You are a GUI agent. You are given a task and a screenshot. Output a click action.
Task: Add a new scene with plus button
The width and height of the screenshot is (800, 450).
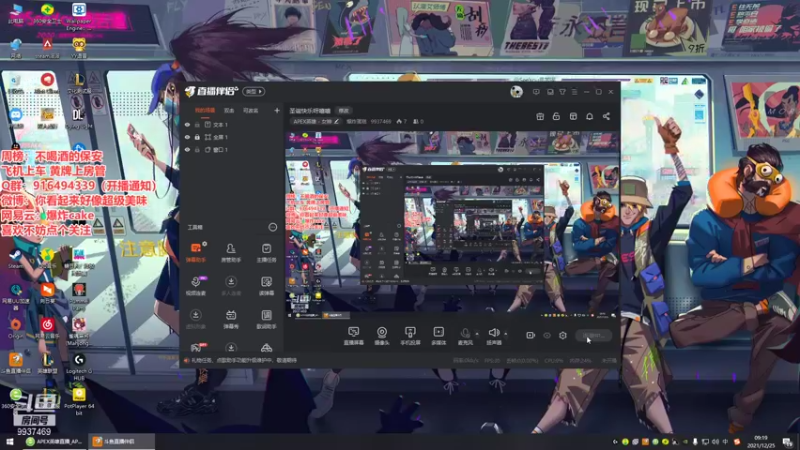(x=277, y=110)
